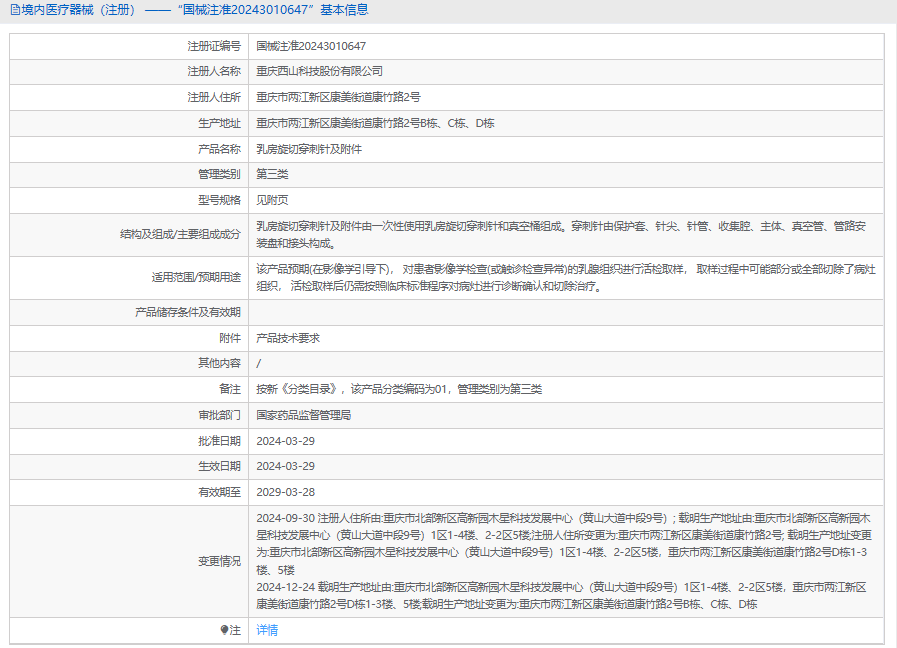Click the 注册人住所 address value
This screenshot has height=648, width=897.
pos(338,98)
